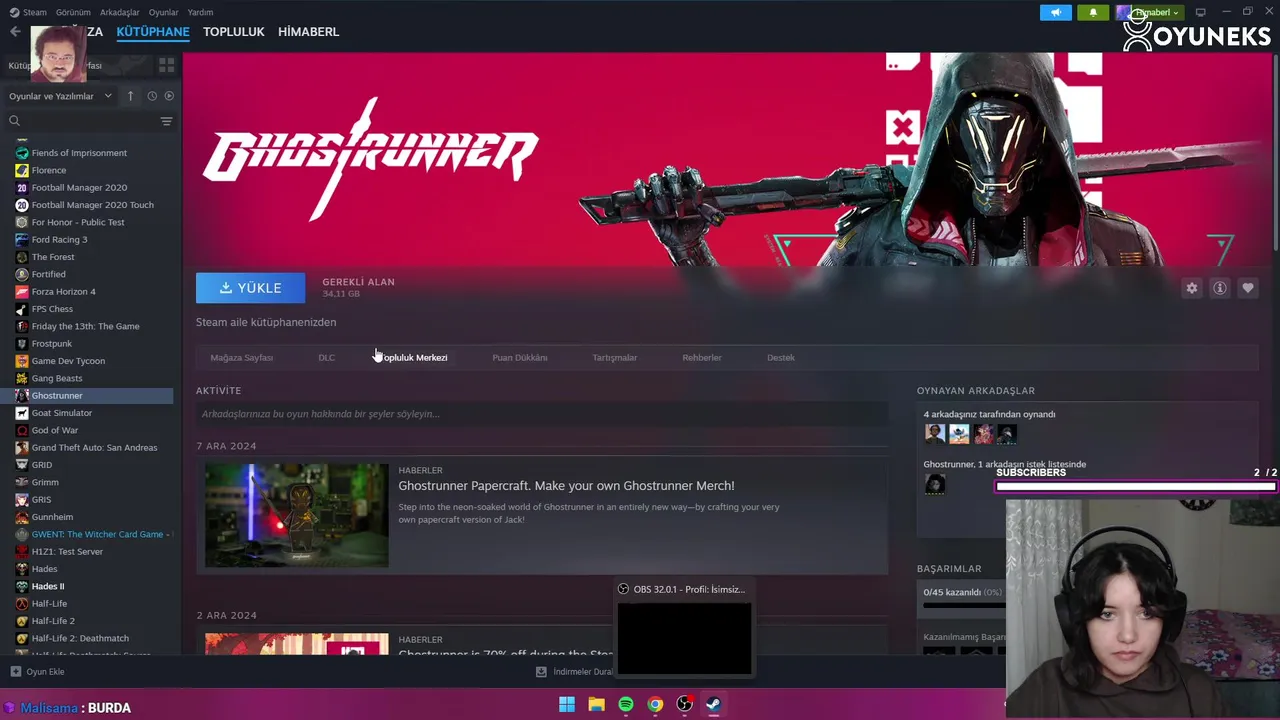Click the library search magnifier icon
This screenshot has width=1280, height=720.
(14, 121)
